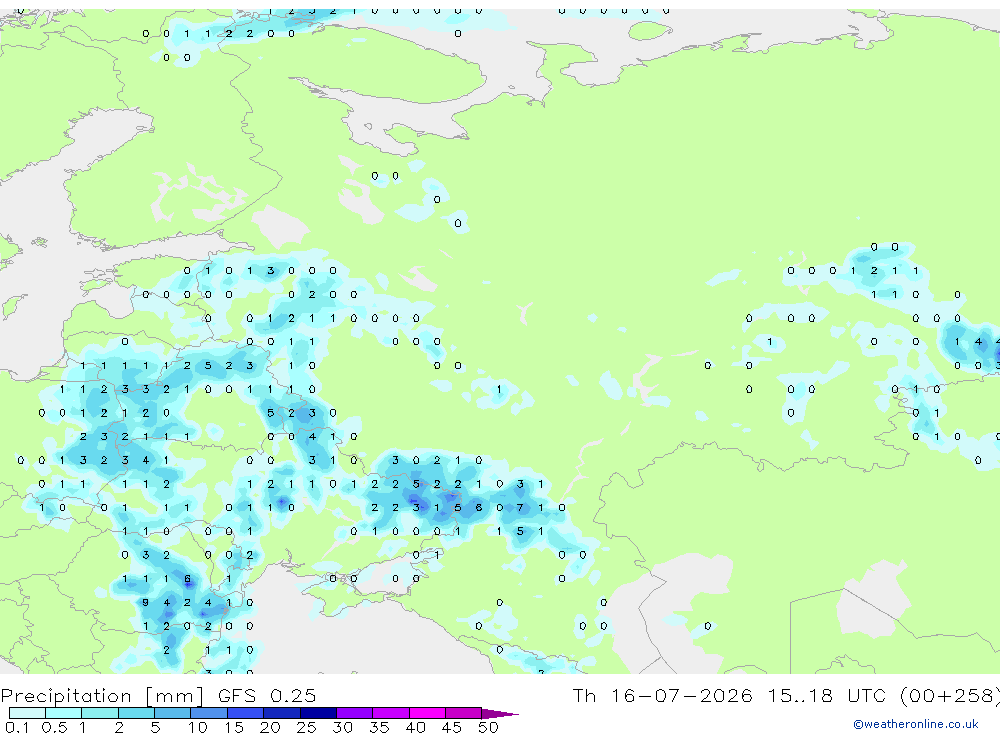The width and height of the screenshot is (1000, 733).
Task: Click the 'Precipitation [mm]' title text
Action: 103,695
